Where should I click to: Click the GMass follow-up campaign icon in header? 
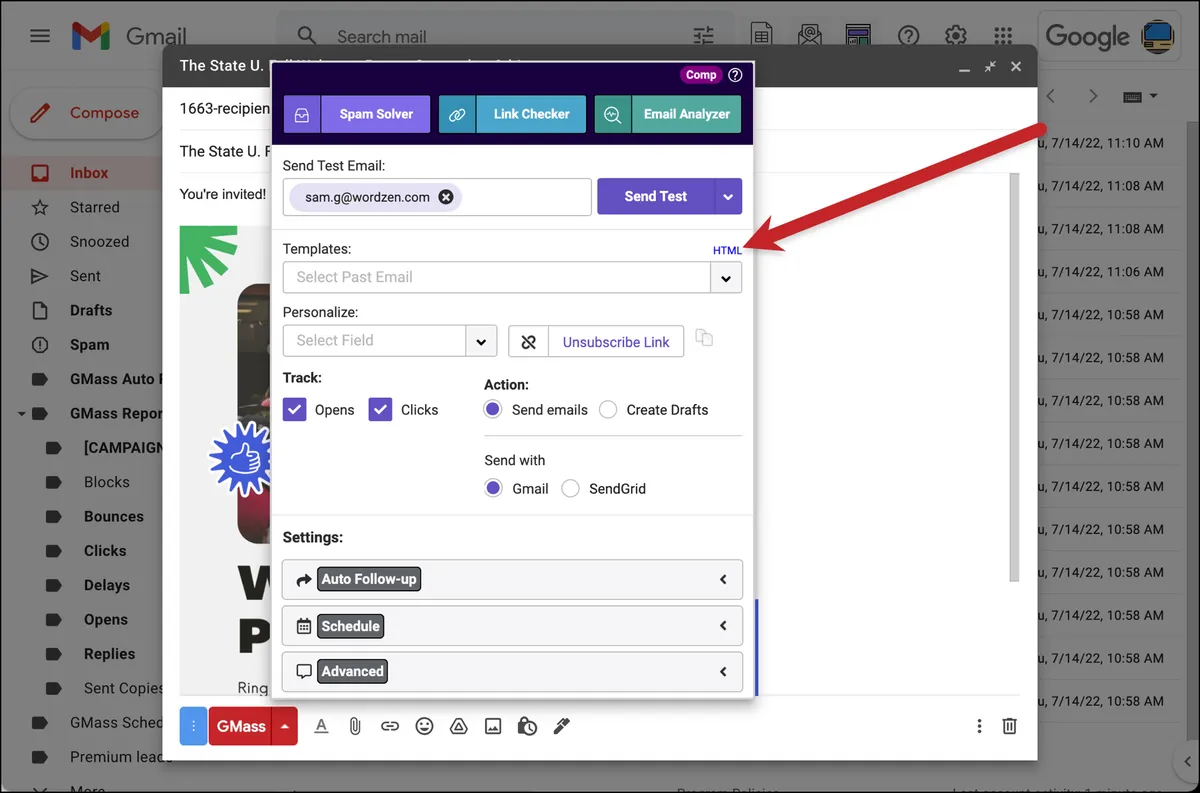point(809,36)
